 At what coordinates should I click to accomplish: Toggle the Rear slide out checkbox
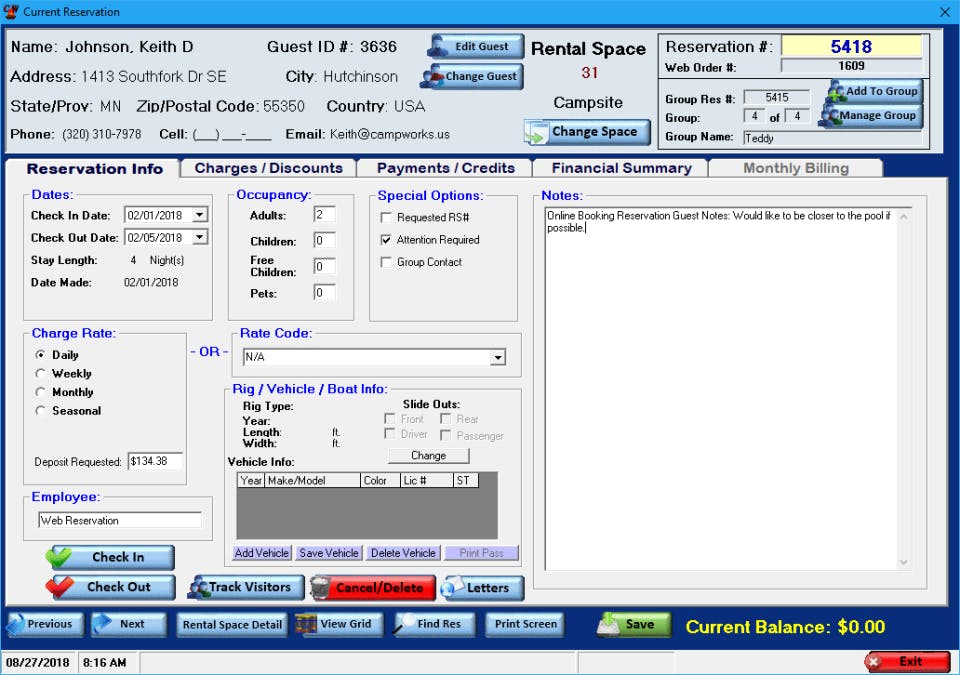(446, 418)
